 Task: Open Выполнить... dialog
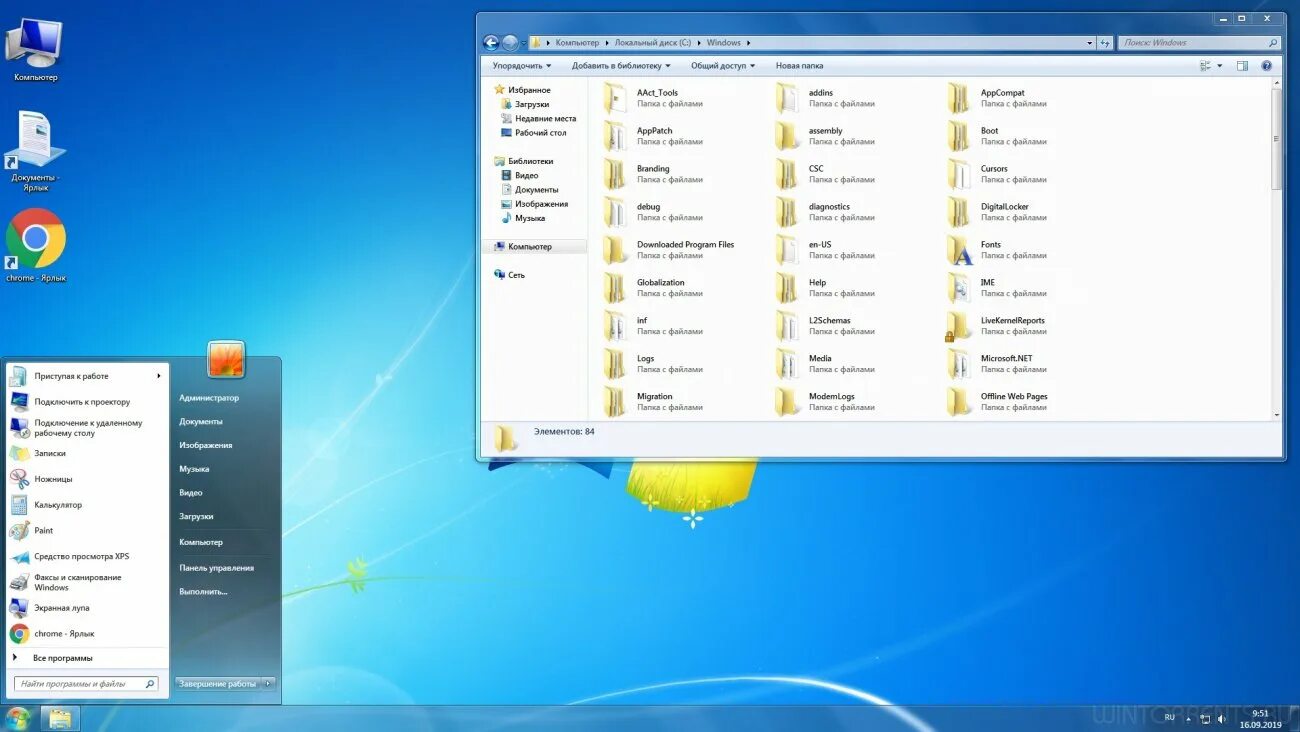click(x=204, y=592)
